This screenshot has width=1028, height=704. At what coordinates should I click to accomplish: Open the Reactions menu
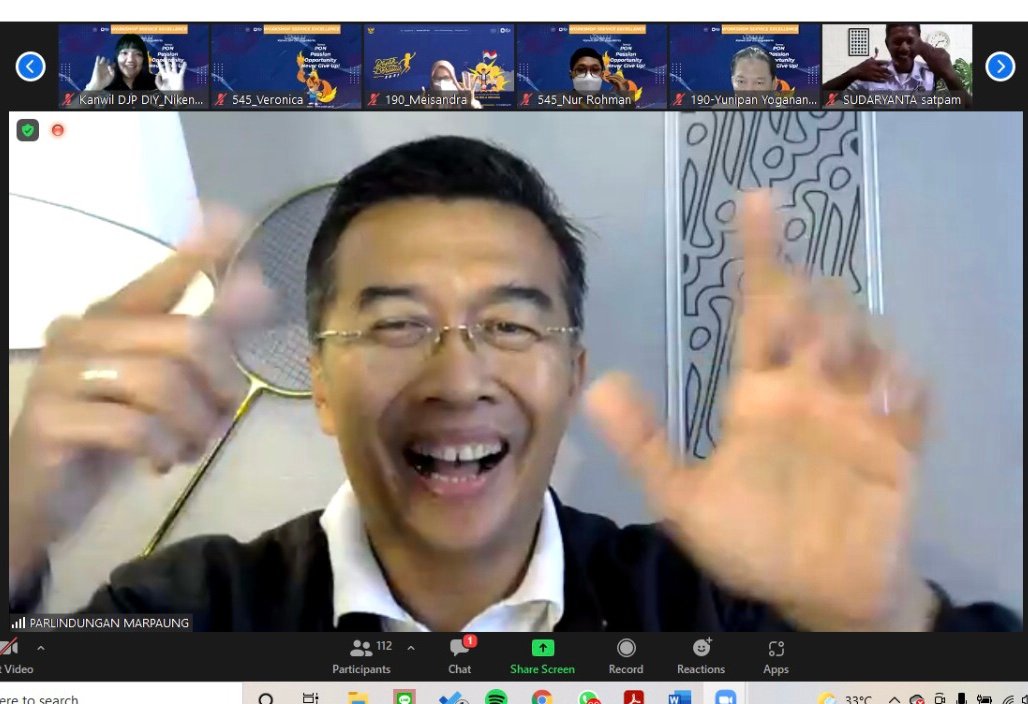pyautogui.click(x=700, y=656)
